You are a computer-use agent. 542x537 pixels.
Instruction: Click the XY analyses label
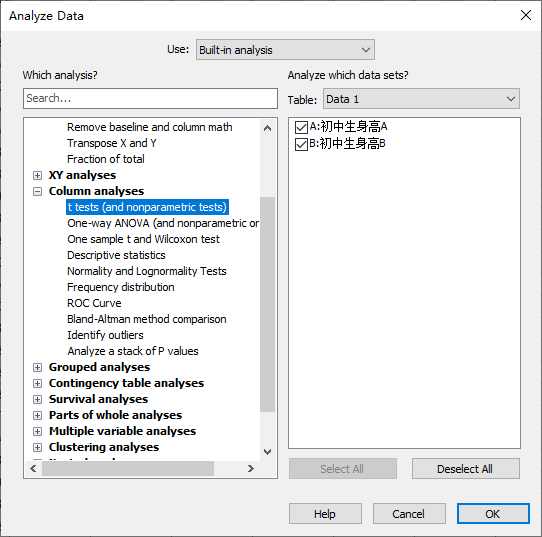82,175
